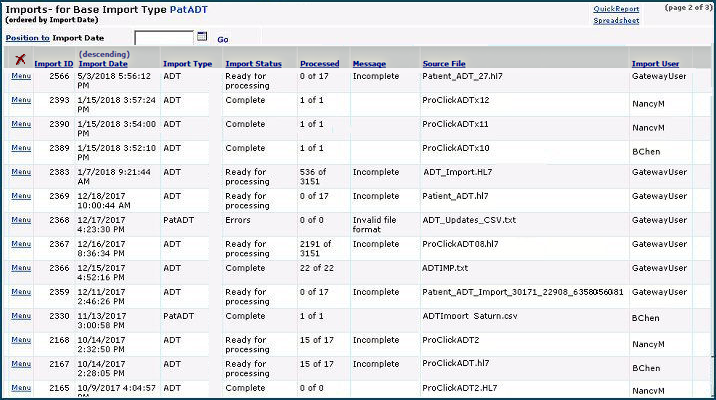
Task: Open Menu for import 2368 with errors
Action: pyautogui.click(x=20, y=219)
